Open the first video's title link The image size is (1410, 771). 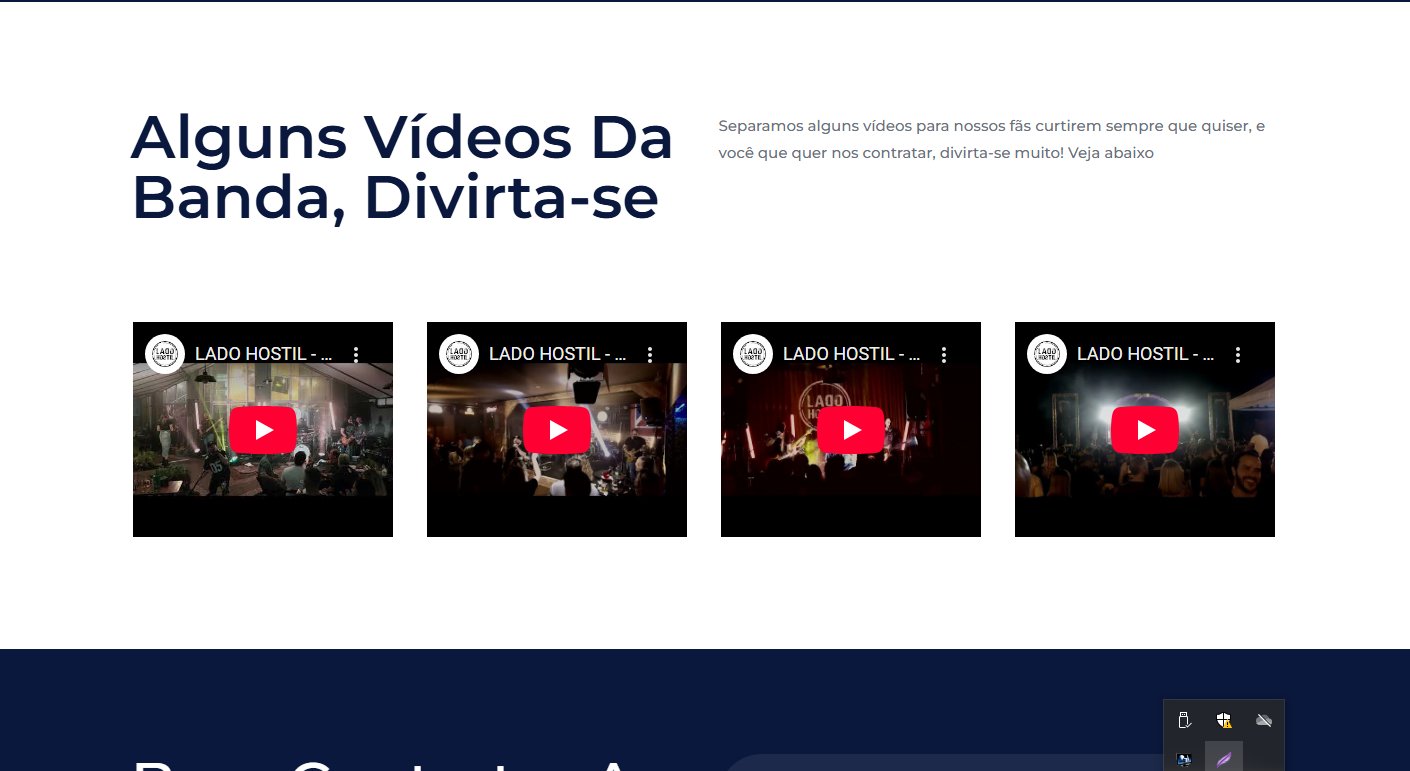click(263, 354)
